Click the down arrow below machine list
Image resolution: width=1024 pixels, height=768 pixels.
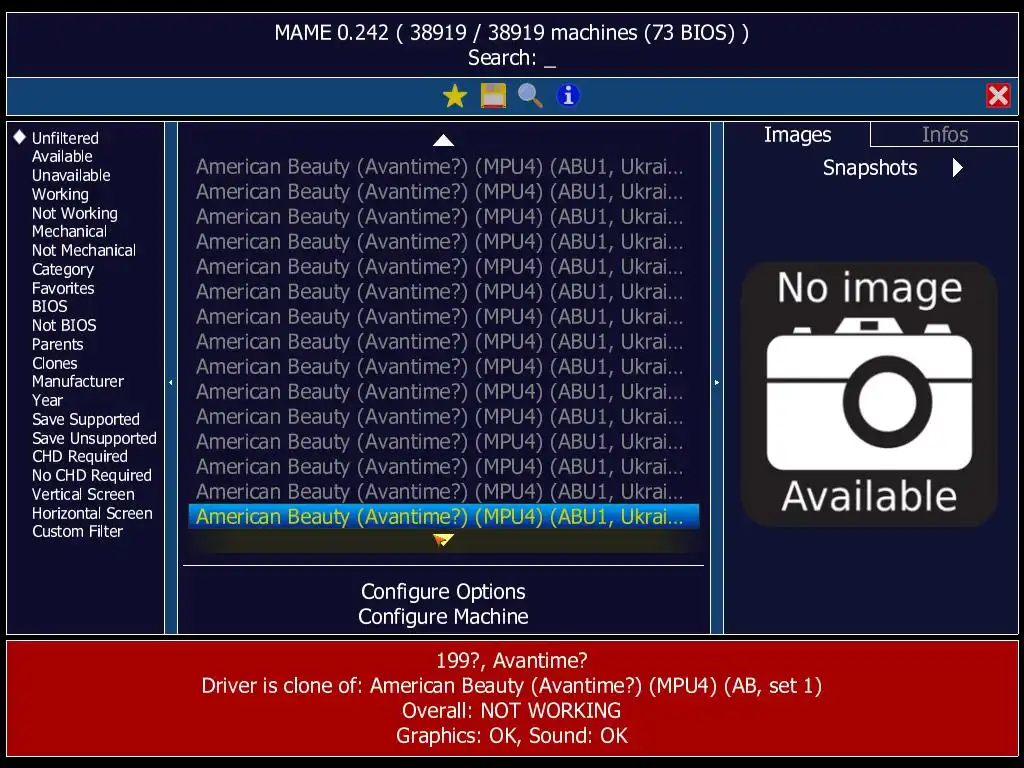[x=443, y=540]
